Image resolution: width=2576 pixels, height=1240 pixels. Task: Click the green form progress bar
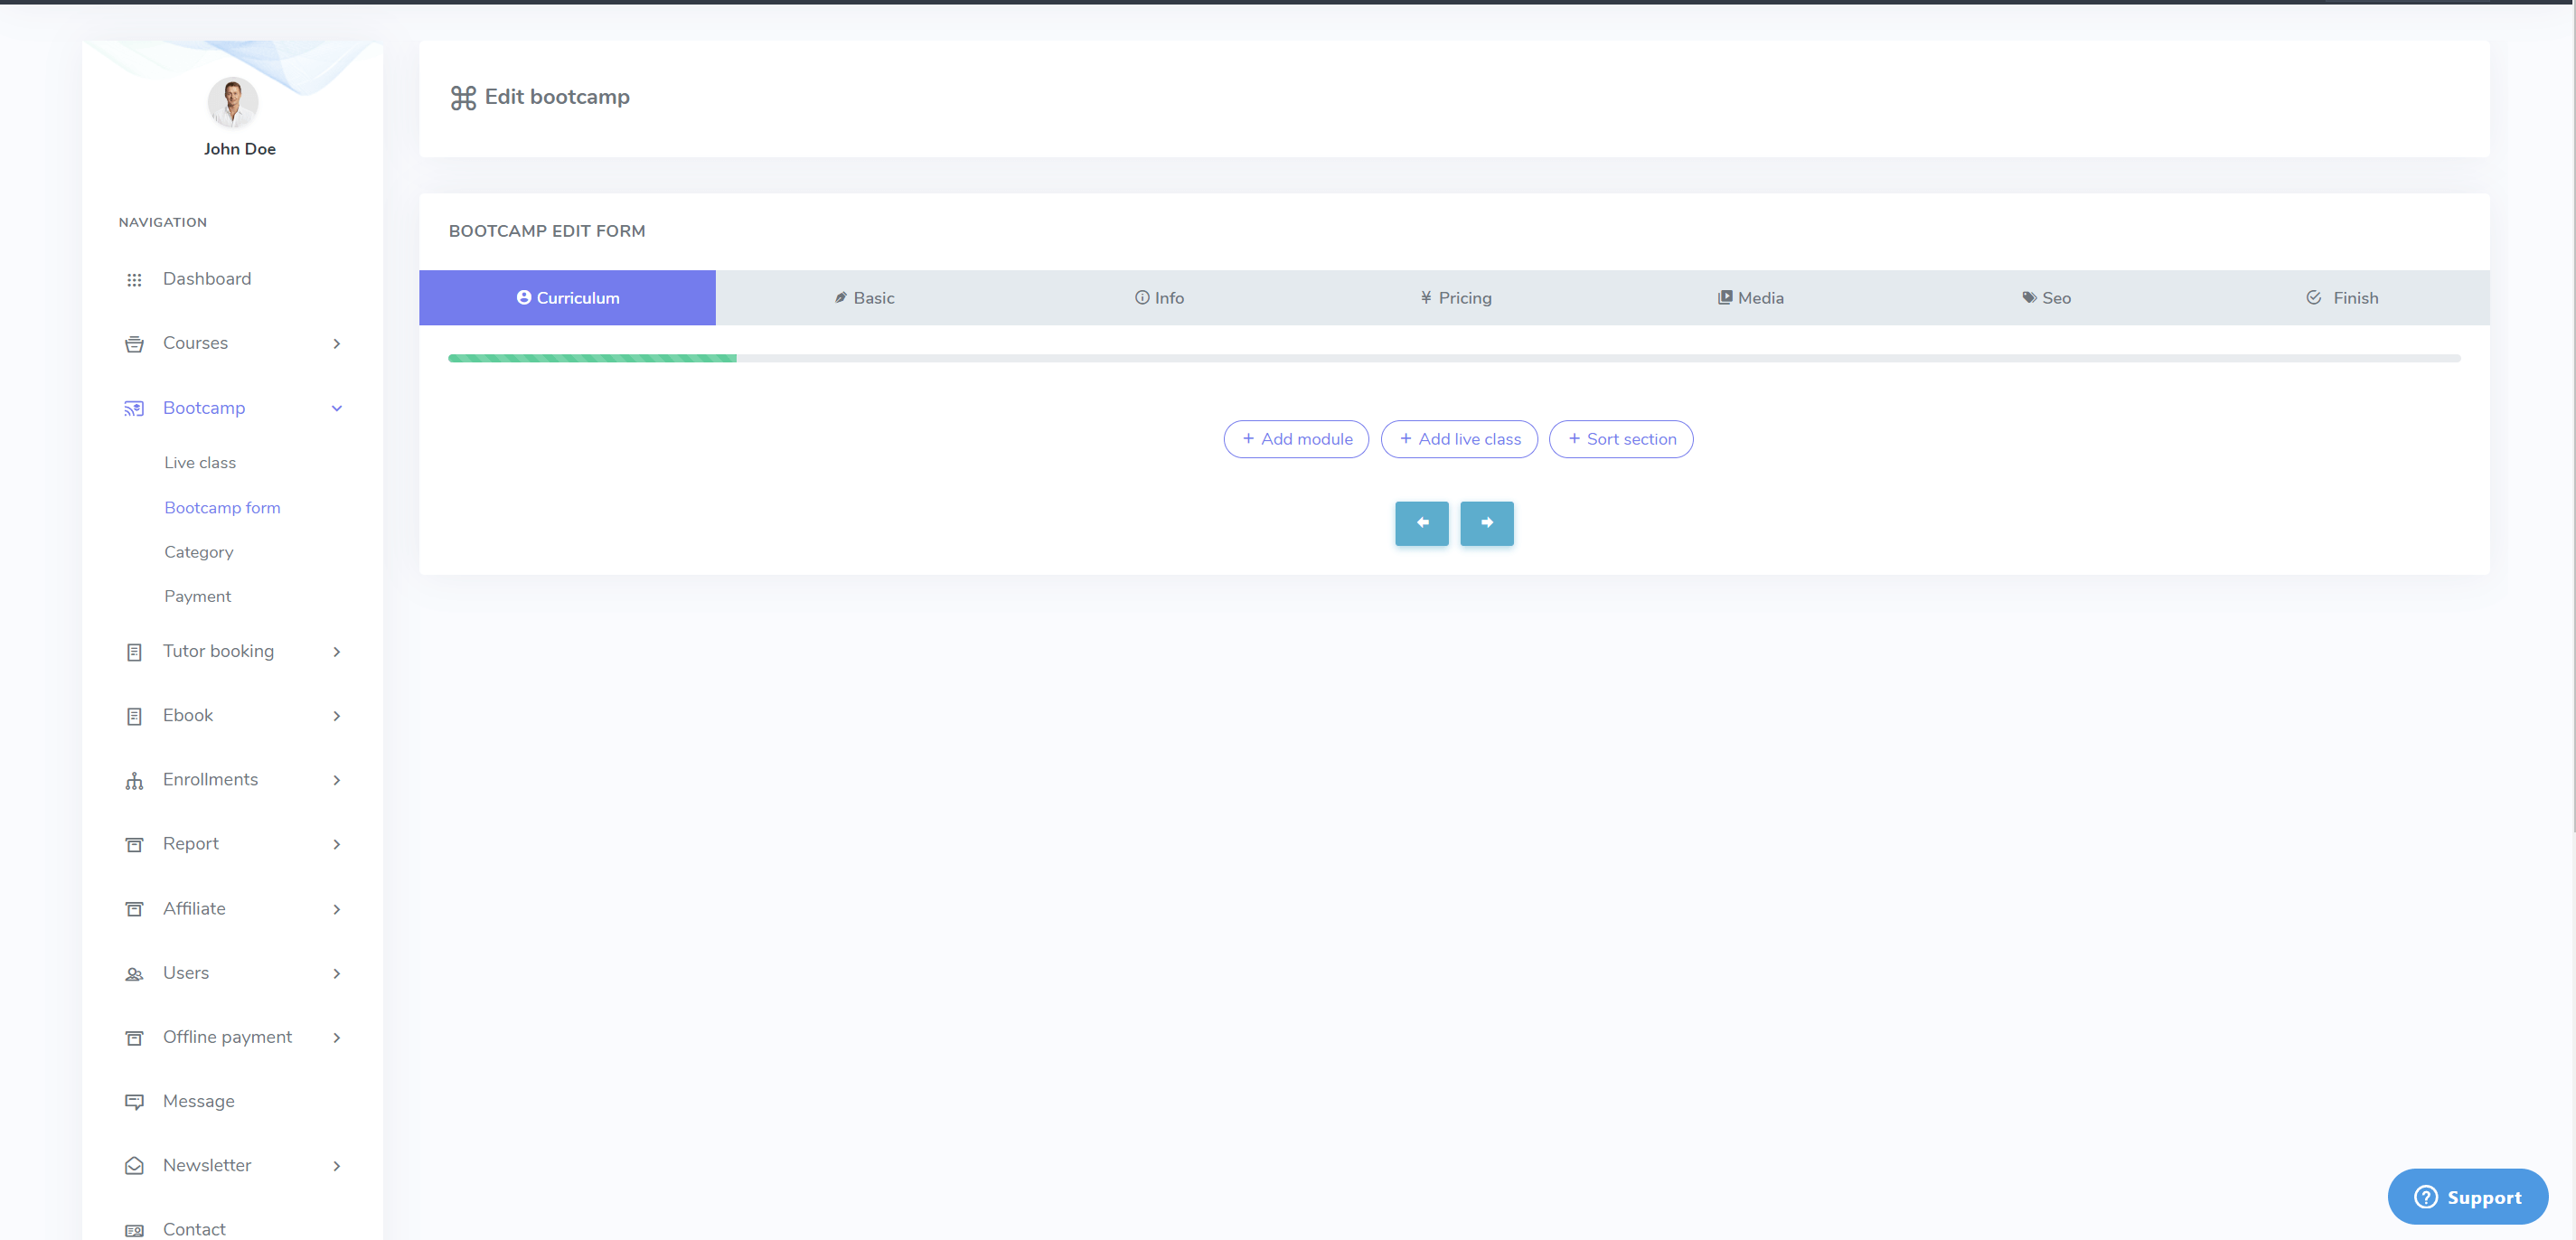(592, 358)
